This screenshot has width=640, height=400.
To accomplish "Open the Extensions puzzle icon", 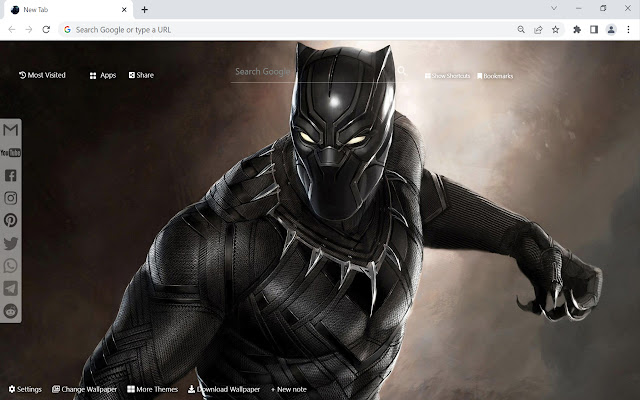I will click(x=577, y=29).
